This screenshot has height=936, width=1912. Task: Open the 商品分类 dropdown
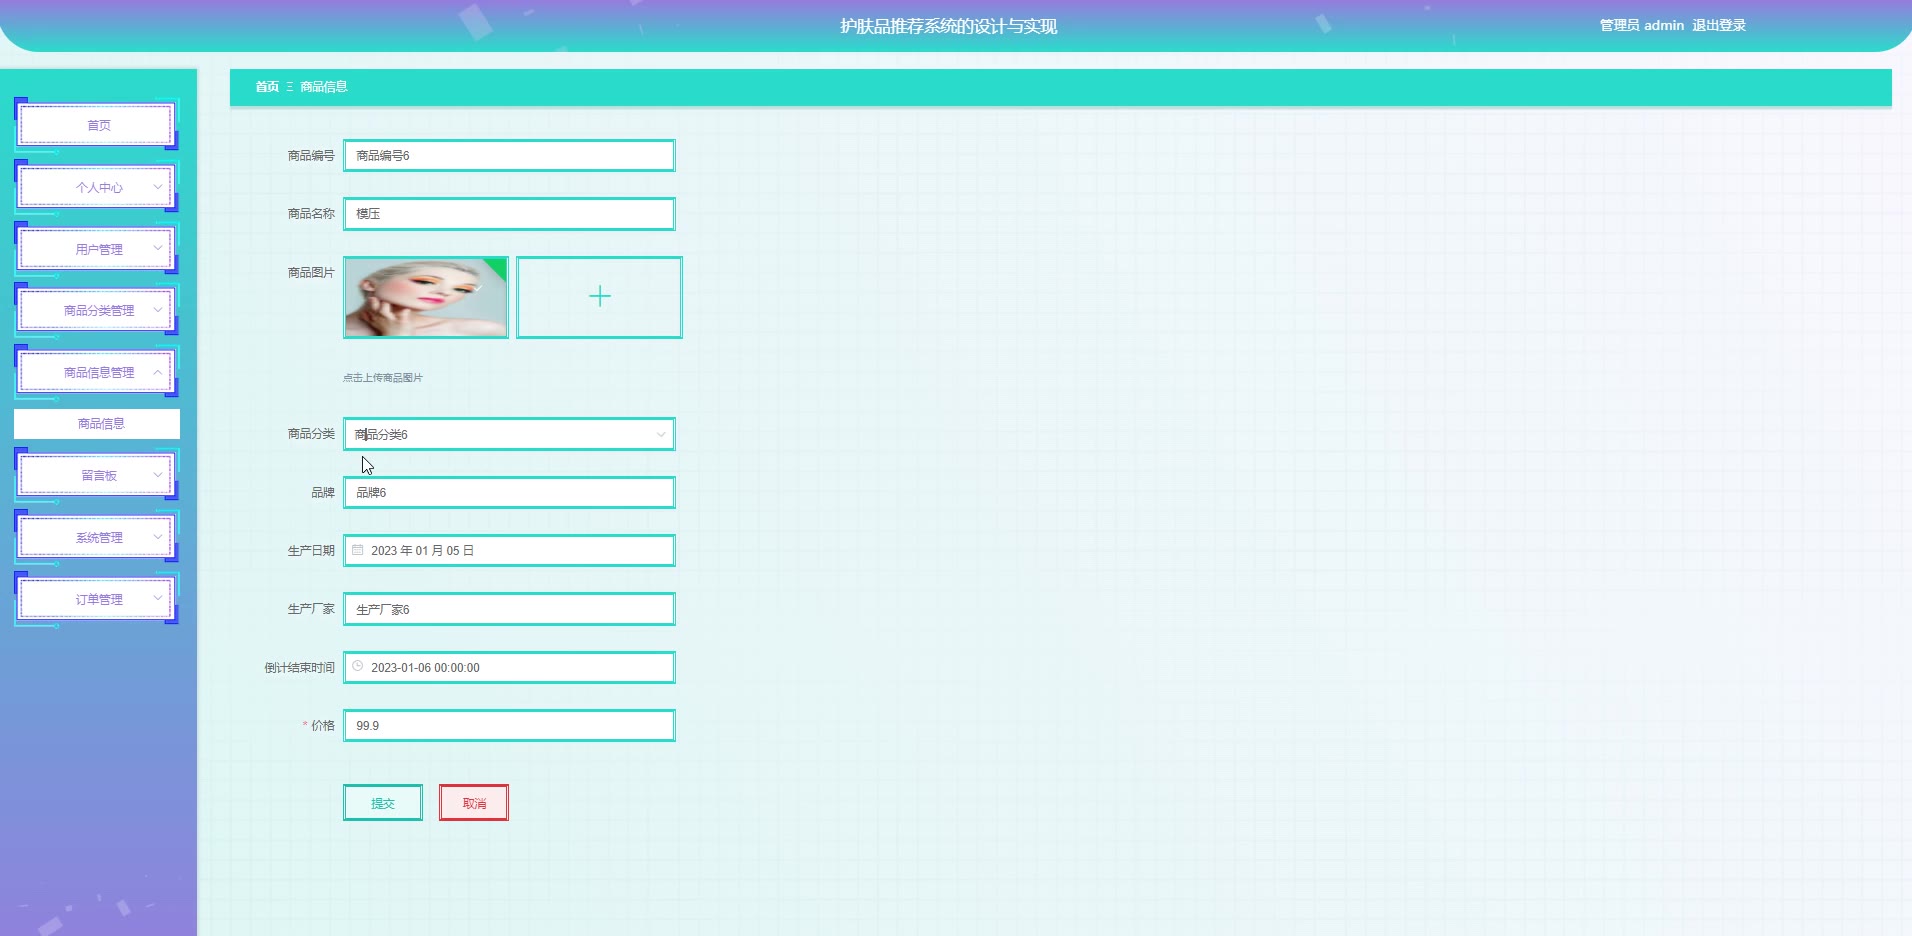tap(509, 434)
